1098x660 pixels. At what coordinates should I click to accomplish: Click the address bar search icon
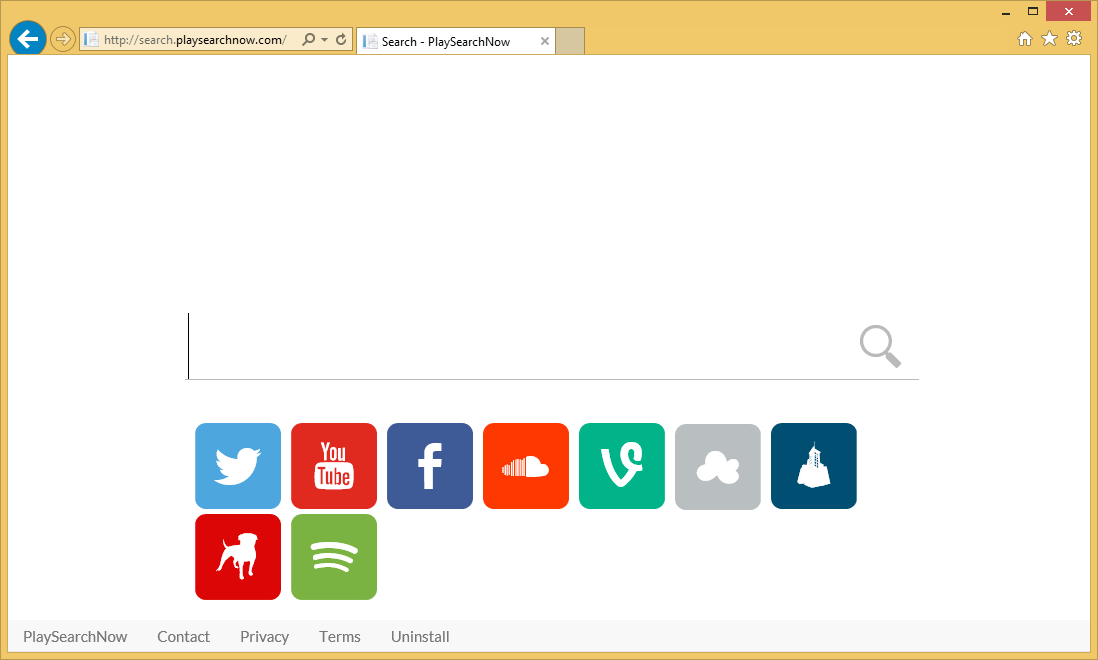click(308, 39)
